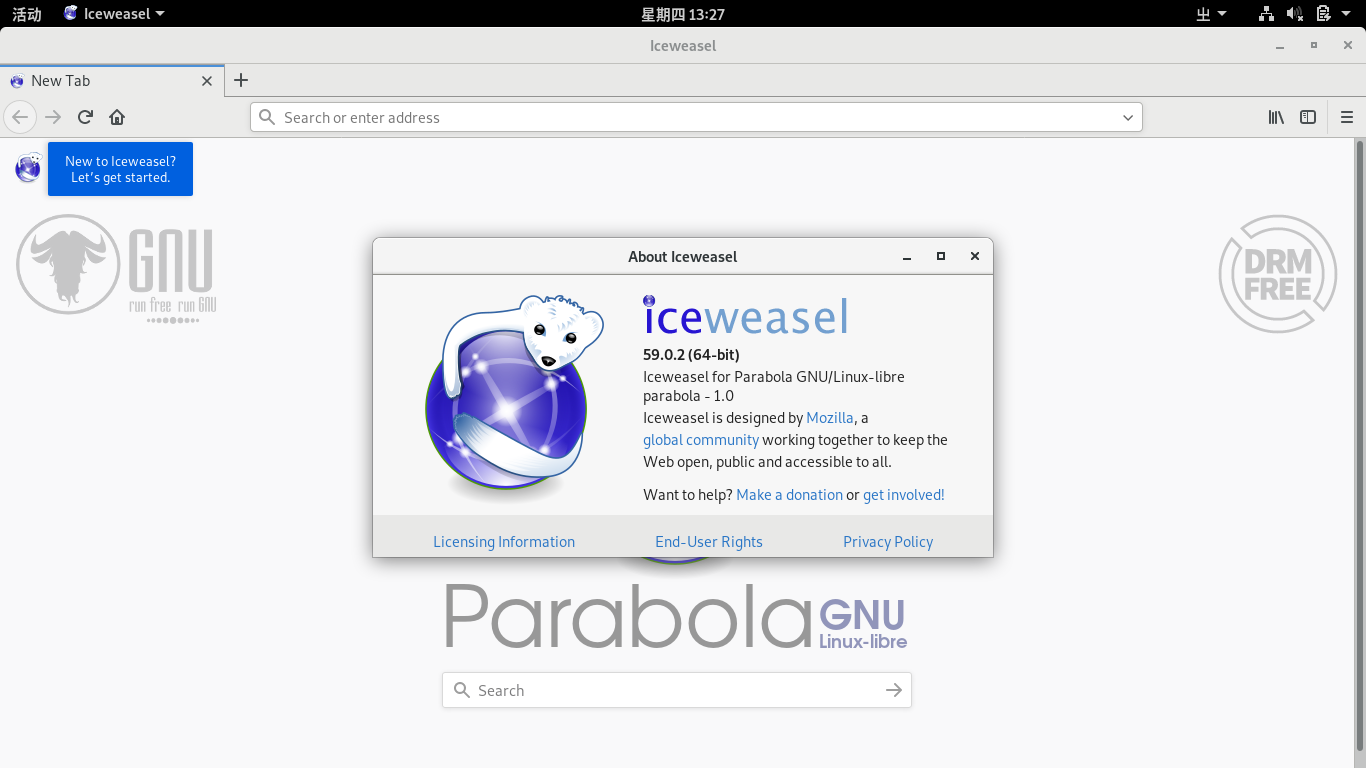Click the Reload page icon
This screenshot has width=1366, height=768.
click(x=85, y=117)
